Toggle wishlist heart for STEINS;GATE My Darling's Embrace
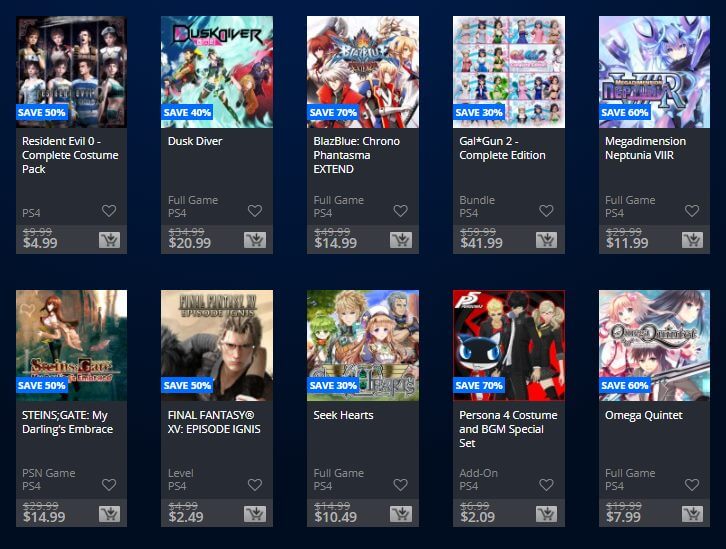The height and width of the screenshot is (549, 726). pos(109,485)
